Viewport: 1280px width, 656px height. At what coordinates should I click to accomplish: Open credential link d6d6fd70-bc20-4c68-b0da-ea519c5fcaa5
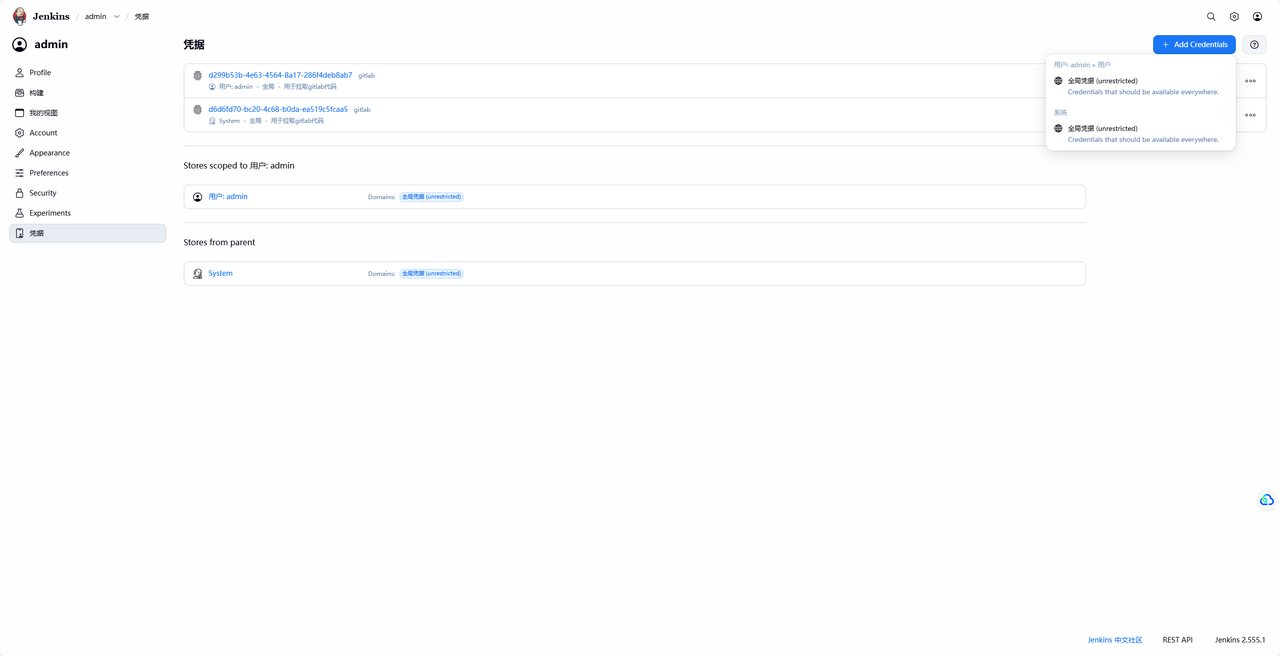pos(278,109)
